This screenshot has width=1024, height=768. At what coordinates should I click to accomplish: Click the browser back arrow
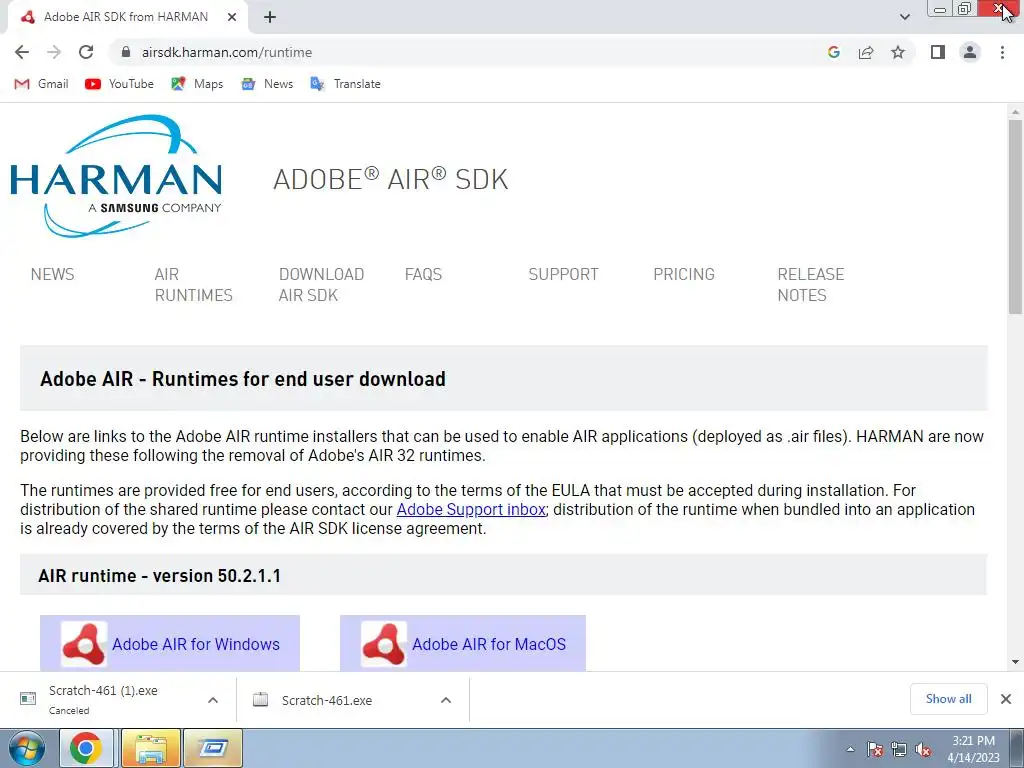22,52
